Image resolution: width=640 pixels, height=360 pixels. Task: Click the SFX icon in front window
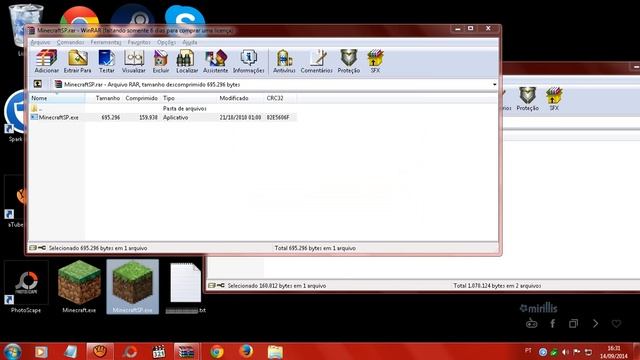[x=375, y=61]
